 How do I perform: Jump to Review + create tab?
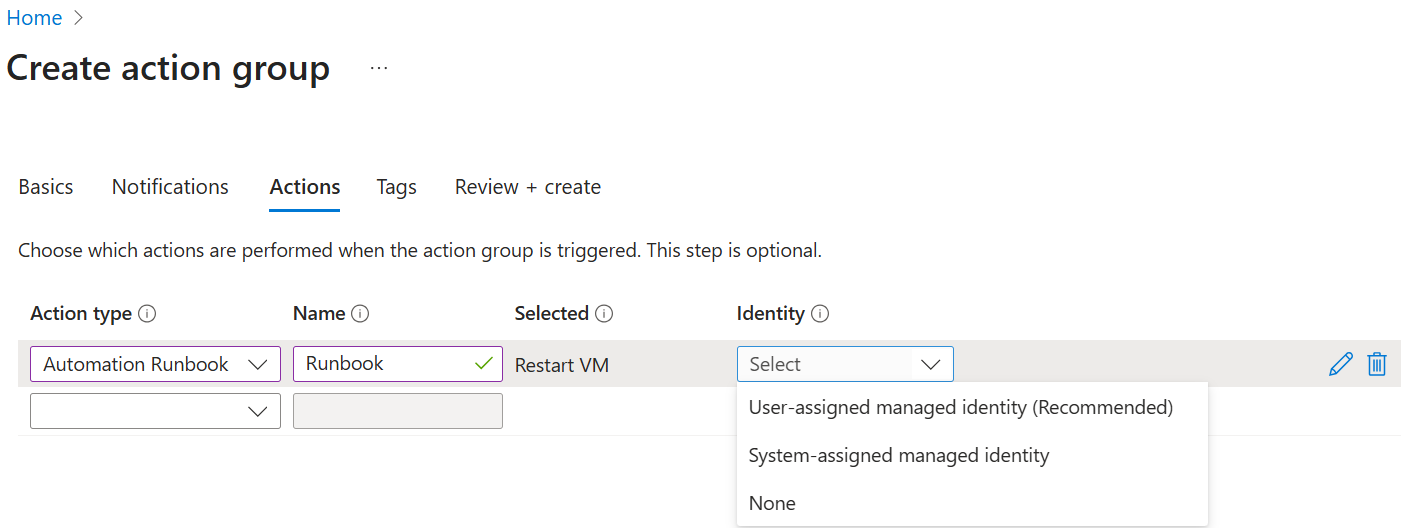pyautogui.click(x=527, y=187)
